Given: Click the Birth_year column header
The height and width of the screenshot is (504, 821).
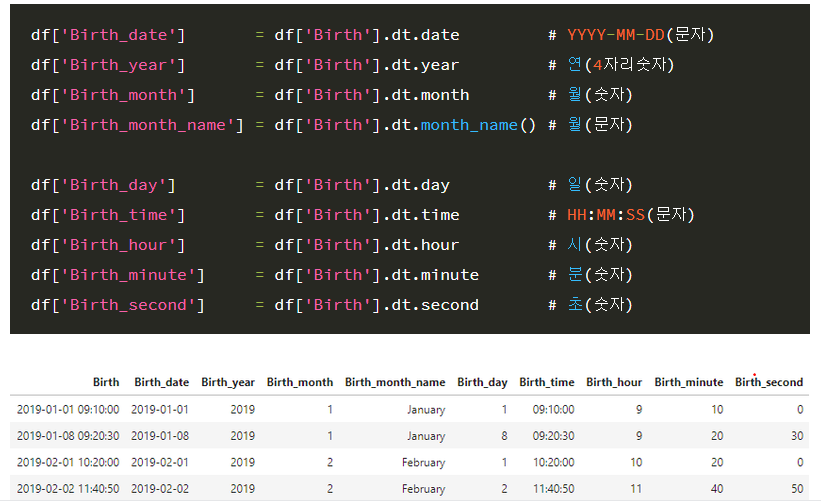Looking at the screenshot, I should tap(228, 383).
